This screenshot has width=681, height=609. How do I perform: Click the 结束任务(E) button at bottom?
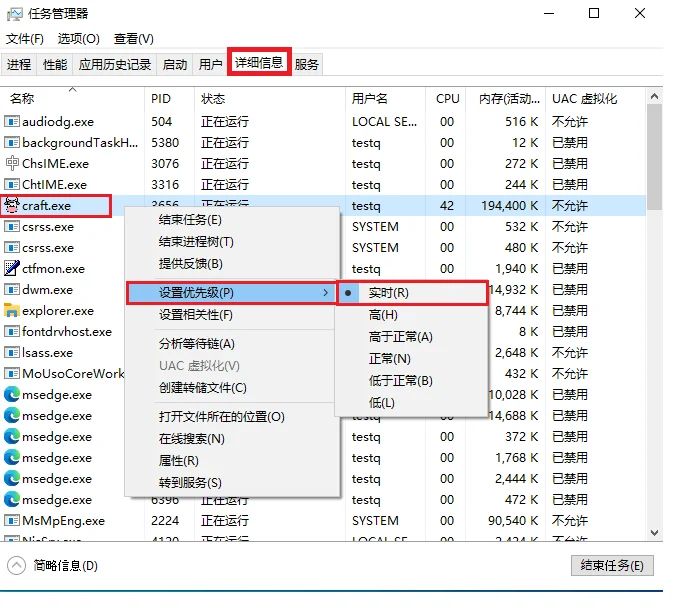(x=613, y=566)
